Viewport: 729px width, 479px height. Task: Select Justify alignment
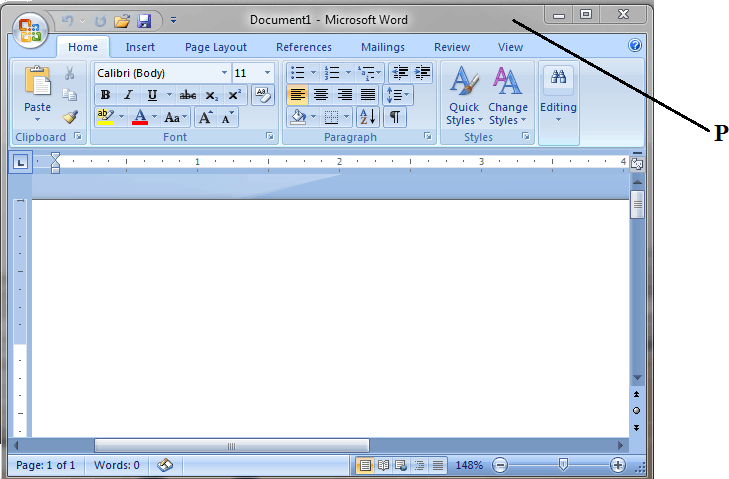(368, 95)
